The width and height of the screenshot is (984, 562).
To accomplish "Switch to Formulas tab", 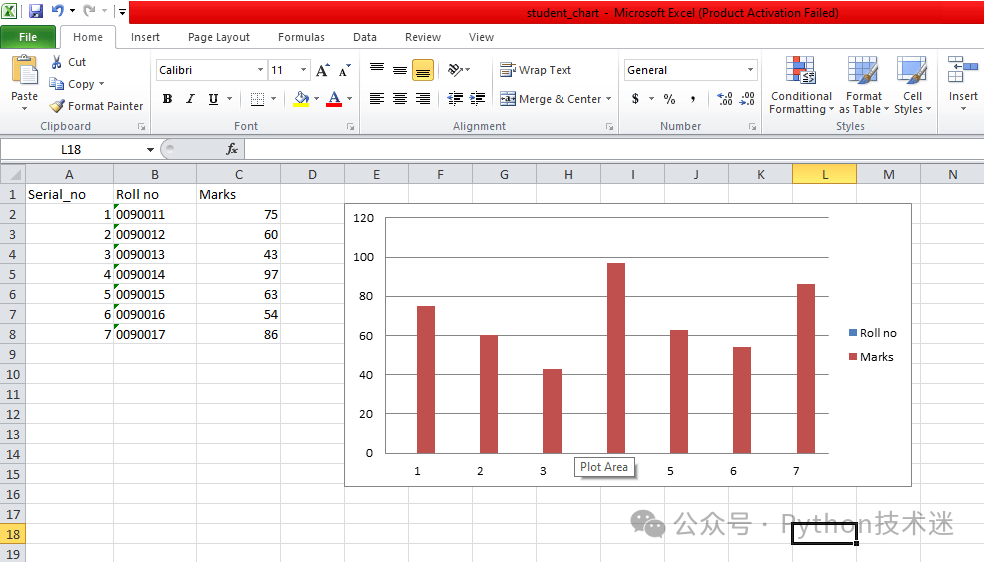I will pyautogui.click(x=301, y=37).
